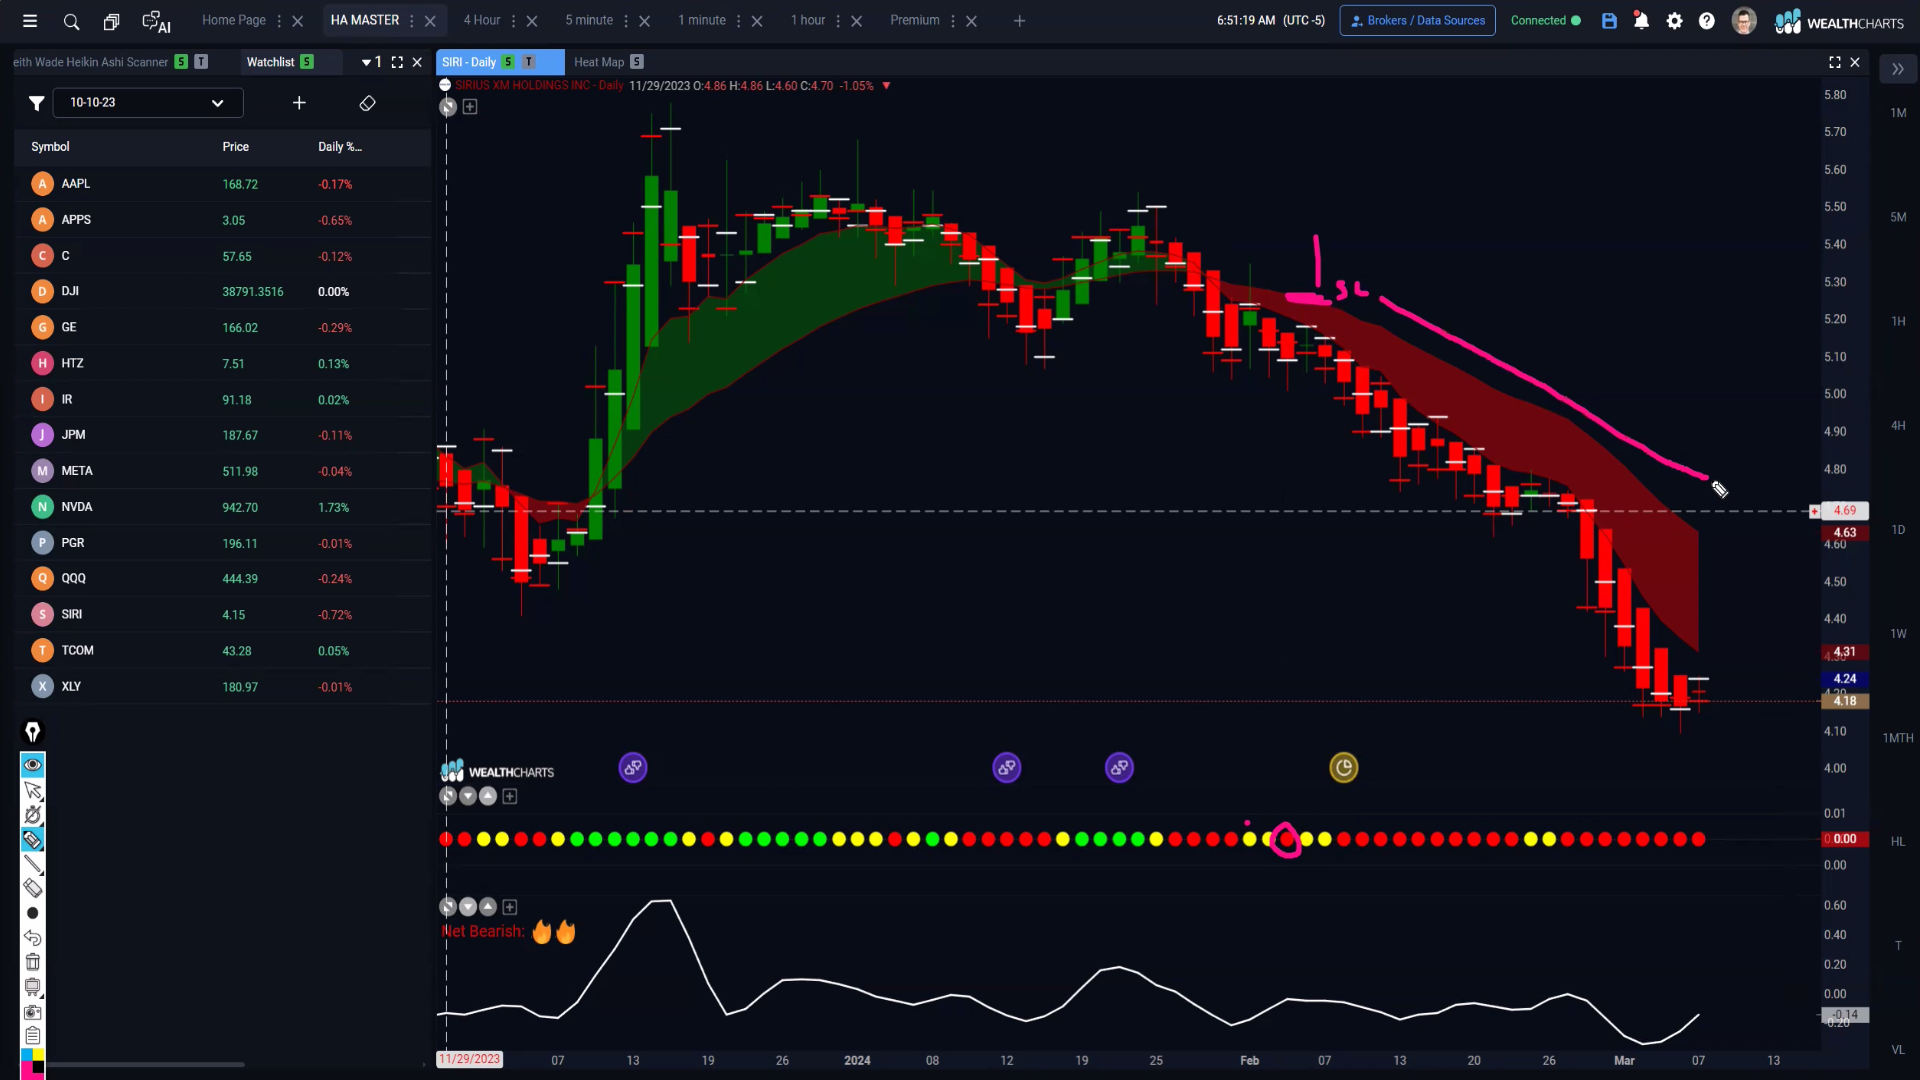Viewport: 1920px width, 1080px height.
Task: Open the drawing pen nib tool
Action: tap(32, 732)
